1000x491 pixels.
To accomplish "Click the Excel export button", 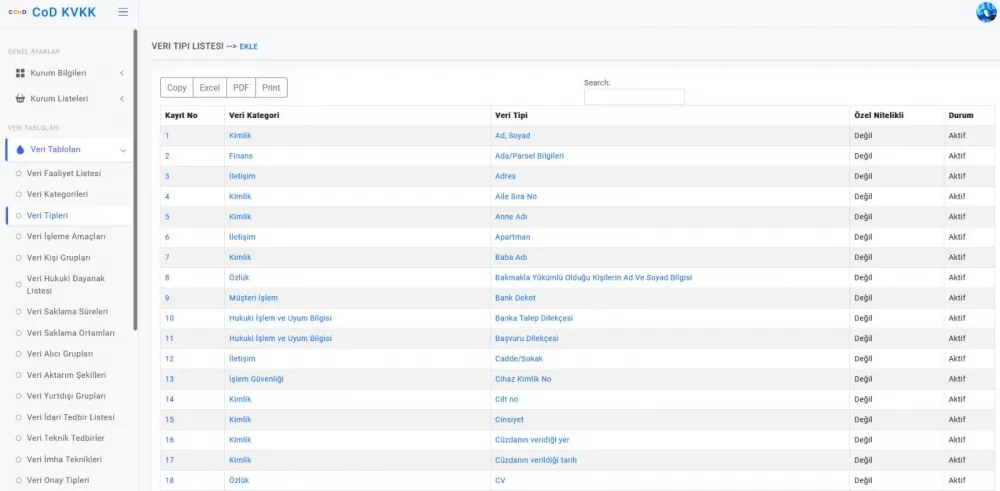I will coord(210,88).
